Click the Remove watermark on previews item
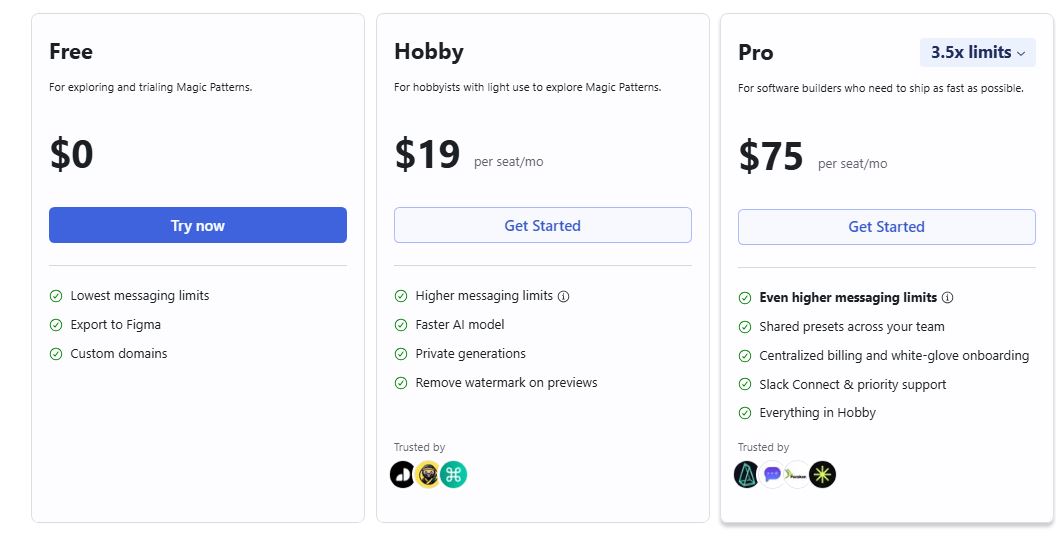The height and width of the screenshot is (536, 1056). pyautogui.click(x=506, y=383)
